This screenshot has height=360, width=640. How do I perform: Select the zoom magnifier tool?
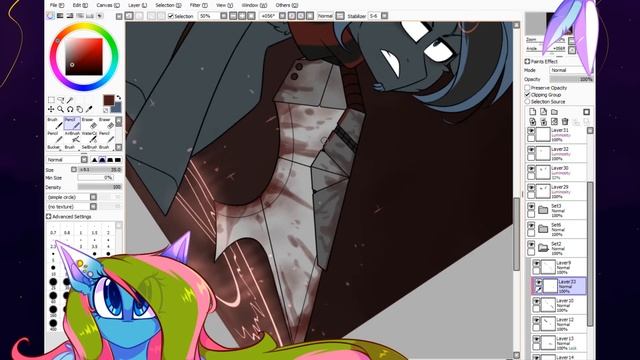point(61,109)
